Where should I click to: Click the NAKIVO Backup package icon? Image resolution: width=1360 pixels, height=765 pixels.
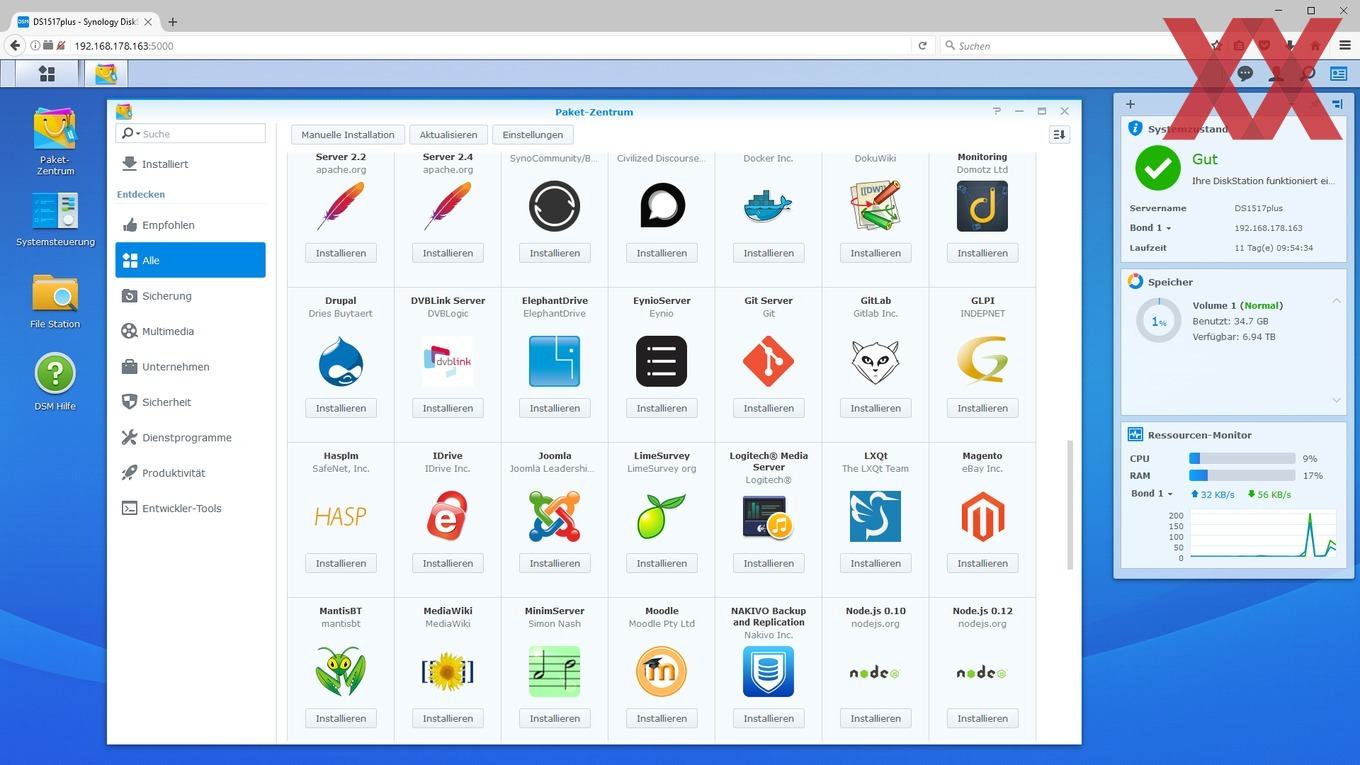(768, 671)
